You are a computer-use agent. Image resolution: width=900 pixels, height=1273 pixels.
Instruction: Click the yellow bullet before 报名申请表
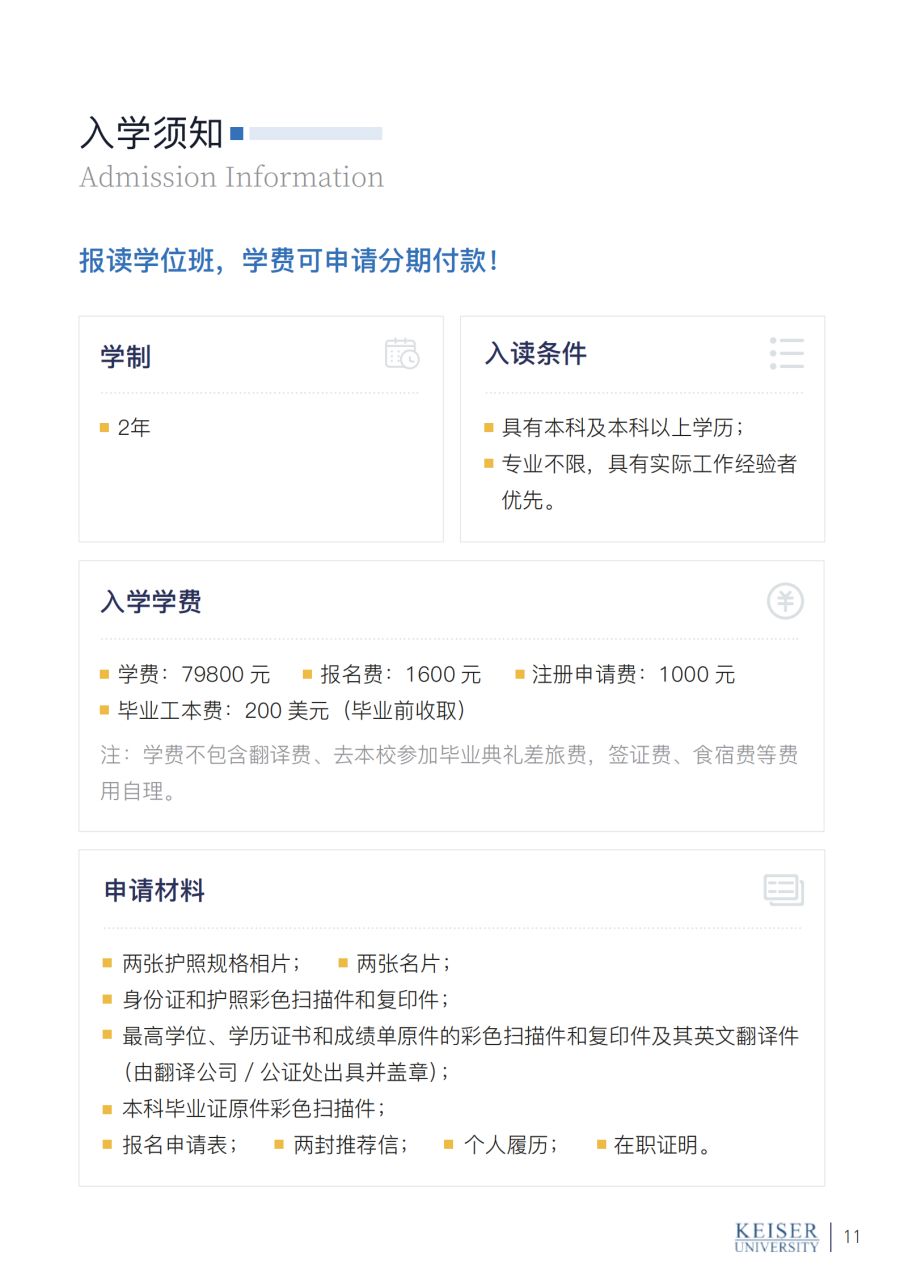pos(107,1144)
